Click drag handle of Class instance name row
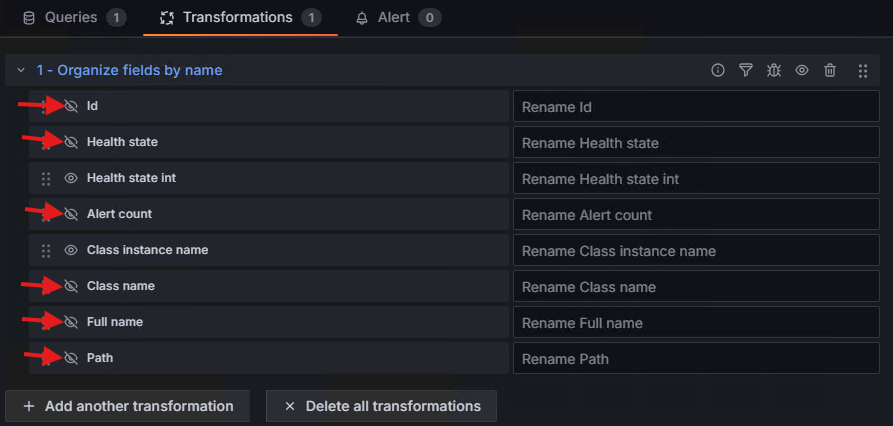Image resolution: width=893 pixels, height=426 pixels. click(45, 250)
